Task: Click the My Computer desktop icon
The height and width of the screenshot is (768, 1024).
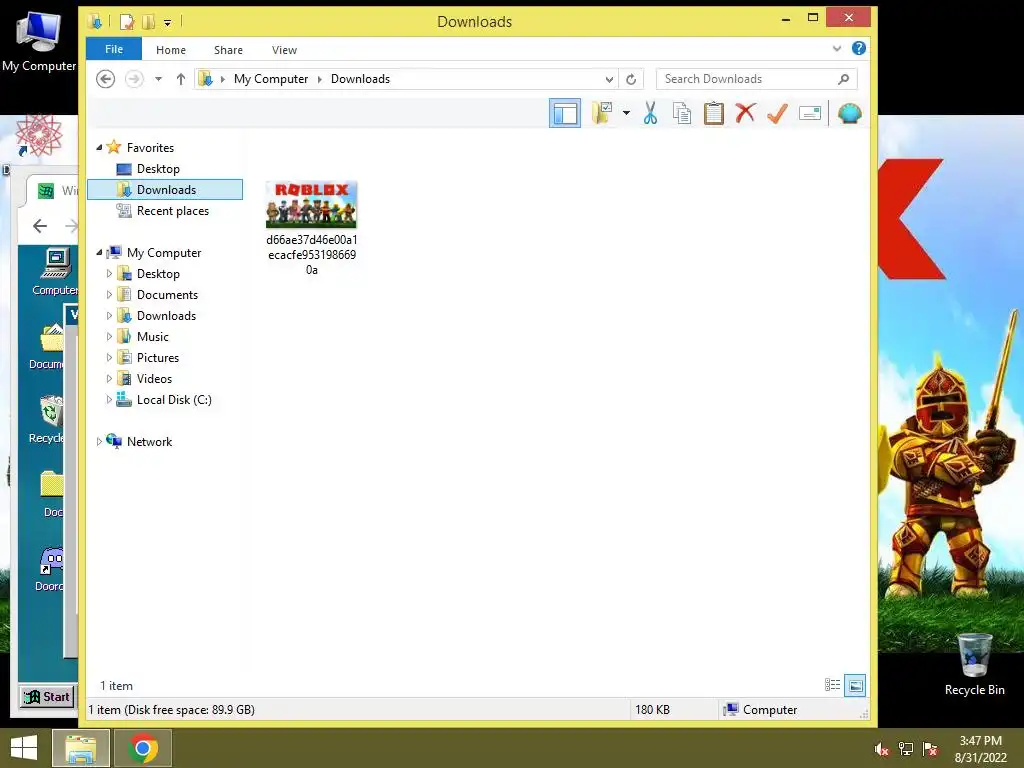Action: click(39, 42)
